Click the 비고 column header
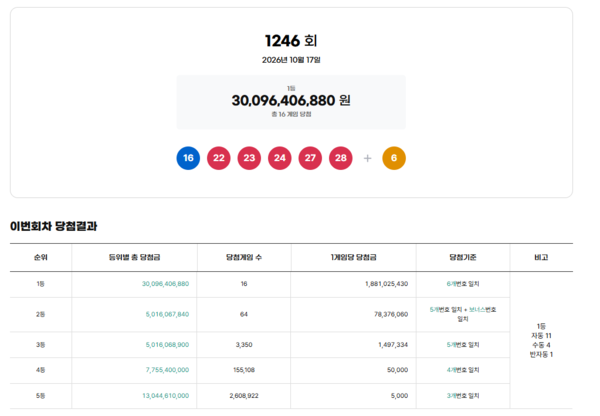 pos(541,257)
